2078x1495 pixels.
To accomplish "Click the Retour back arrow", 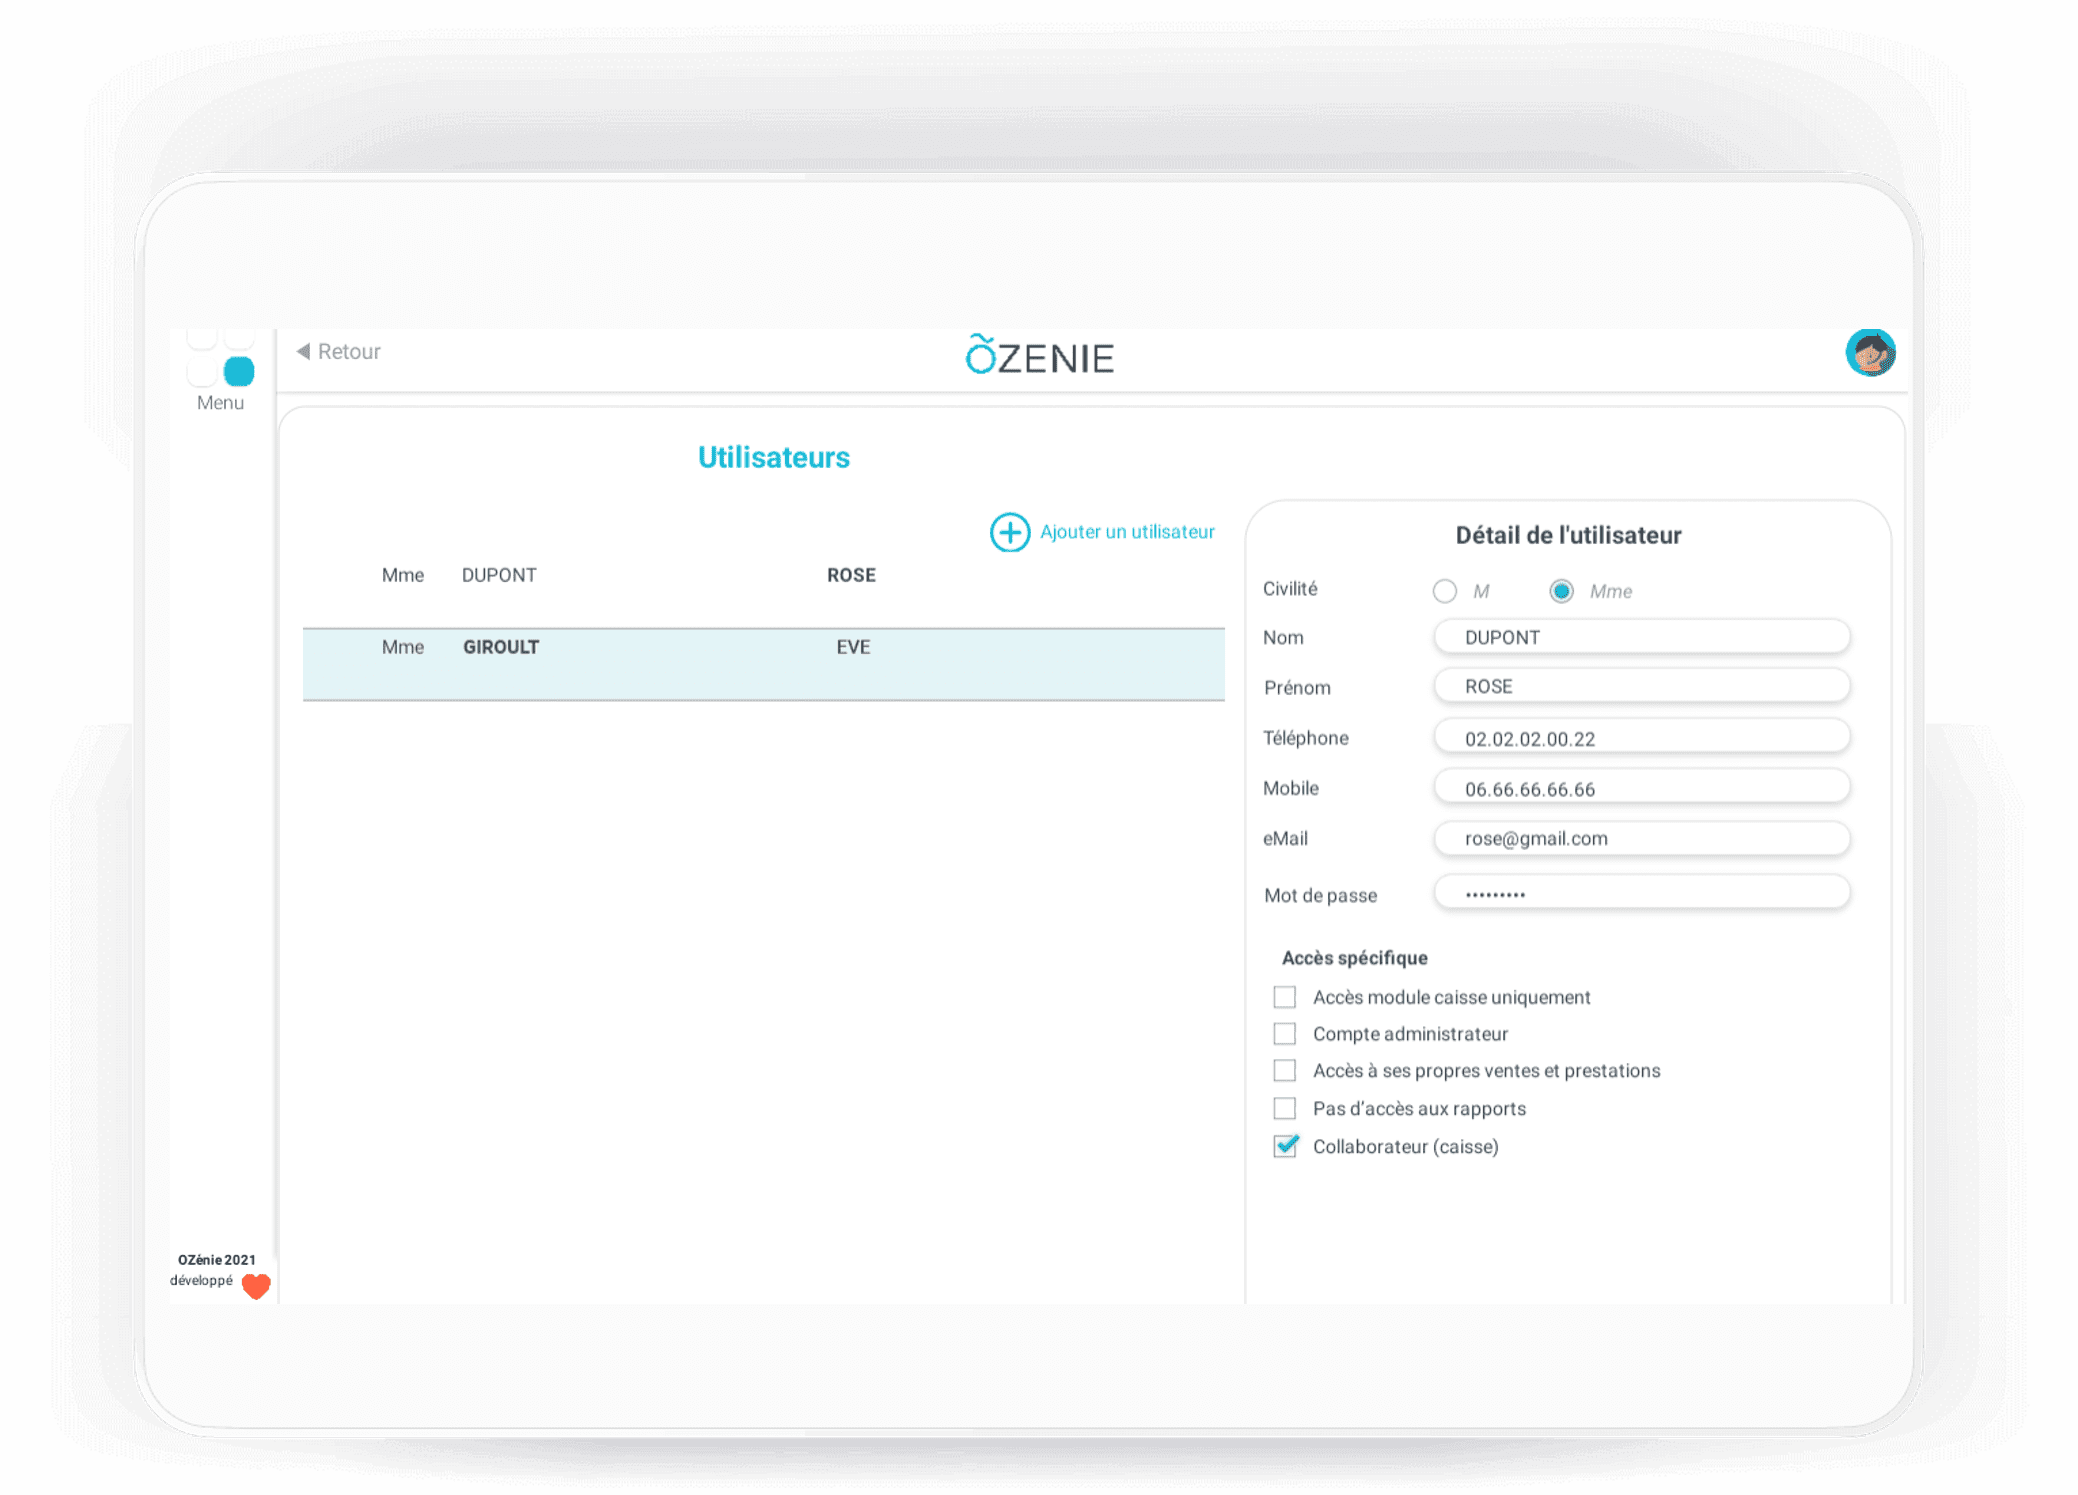I will click(x=303, y=351).
